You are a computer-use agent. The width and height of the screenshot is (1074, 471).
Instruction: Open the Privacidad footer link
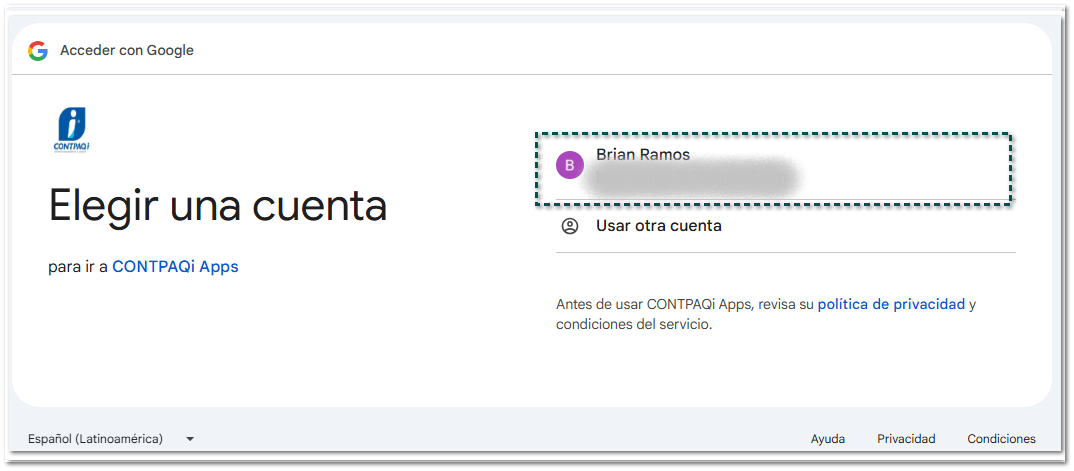906,439
